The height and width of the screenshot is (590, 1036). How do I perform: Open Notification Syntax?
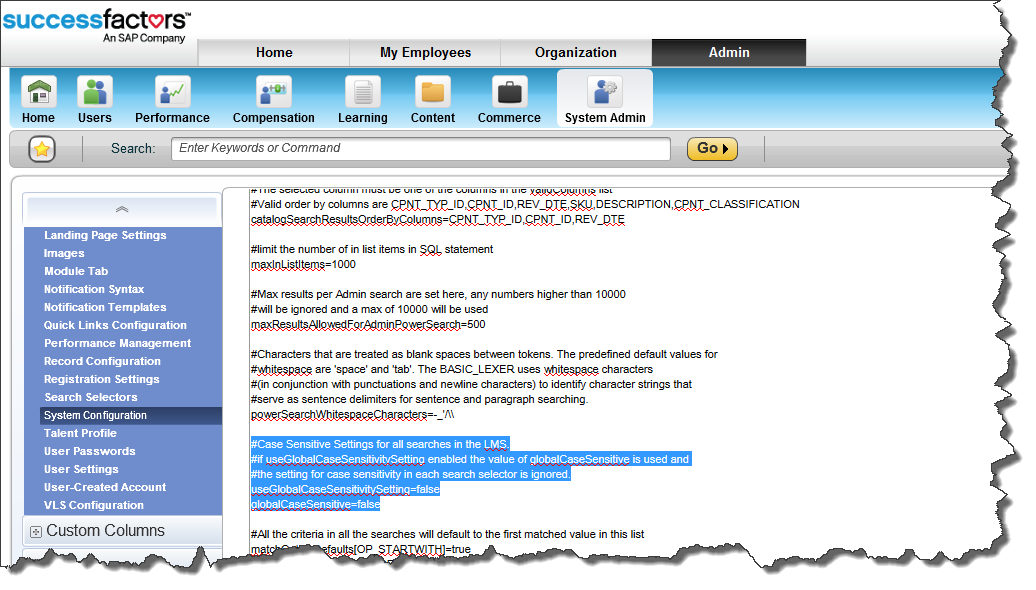tap(94, 289)
